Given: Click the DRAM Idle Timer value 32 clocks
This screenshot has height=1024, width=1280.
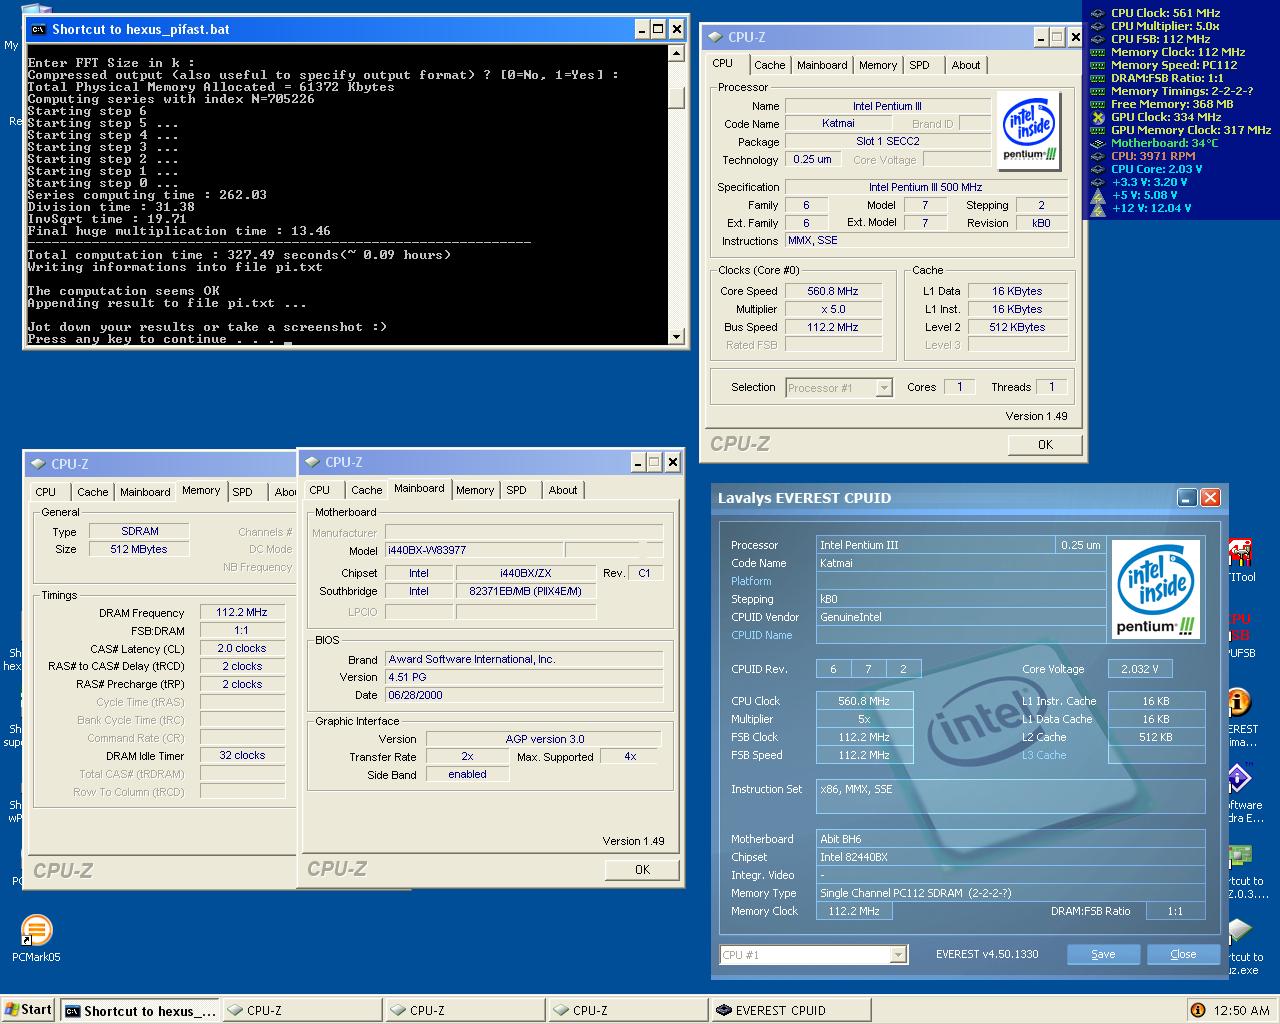Looking at the screenshot, I should pyautogui.click(x=242, y=755).
